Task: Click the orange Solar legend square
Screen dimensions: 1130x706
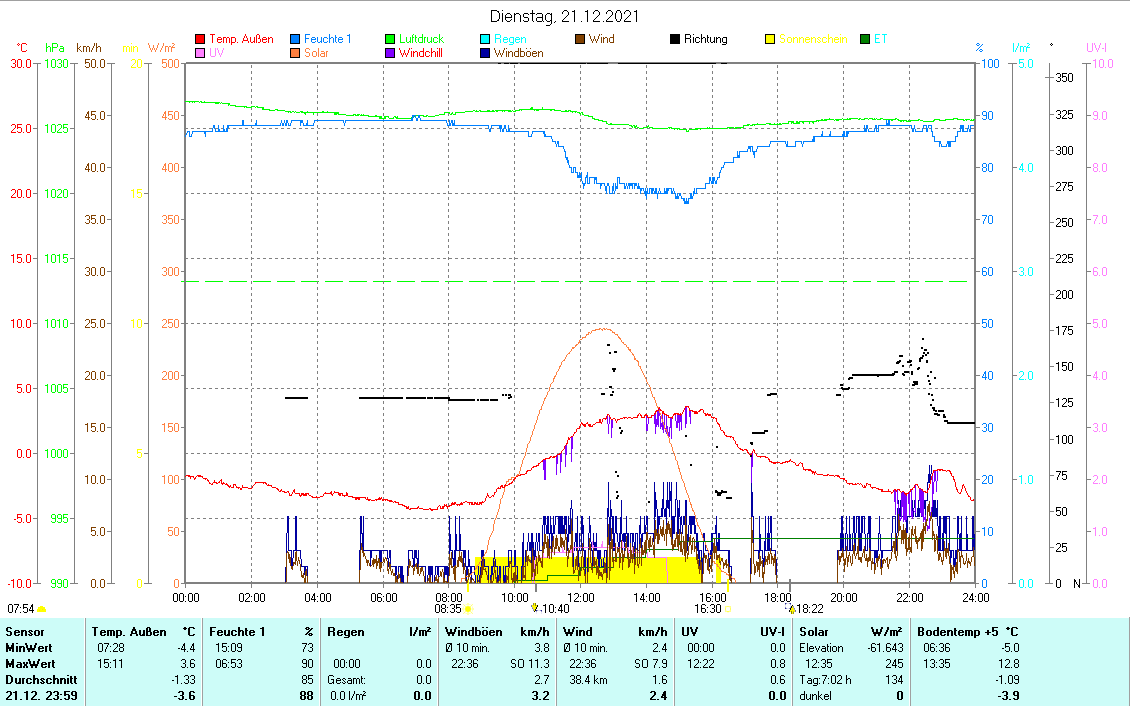Action: coord(296,54)
